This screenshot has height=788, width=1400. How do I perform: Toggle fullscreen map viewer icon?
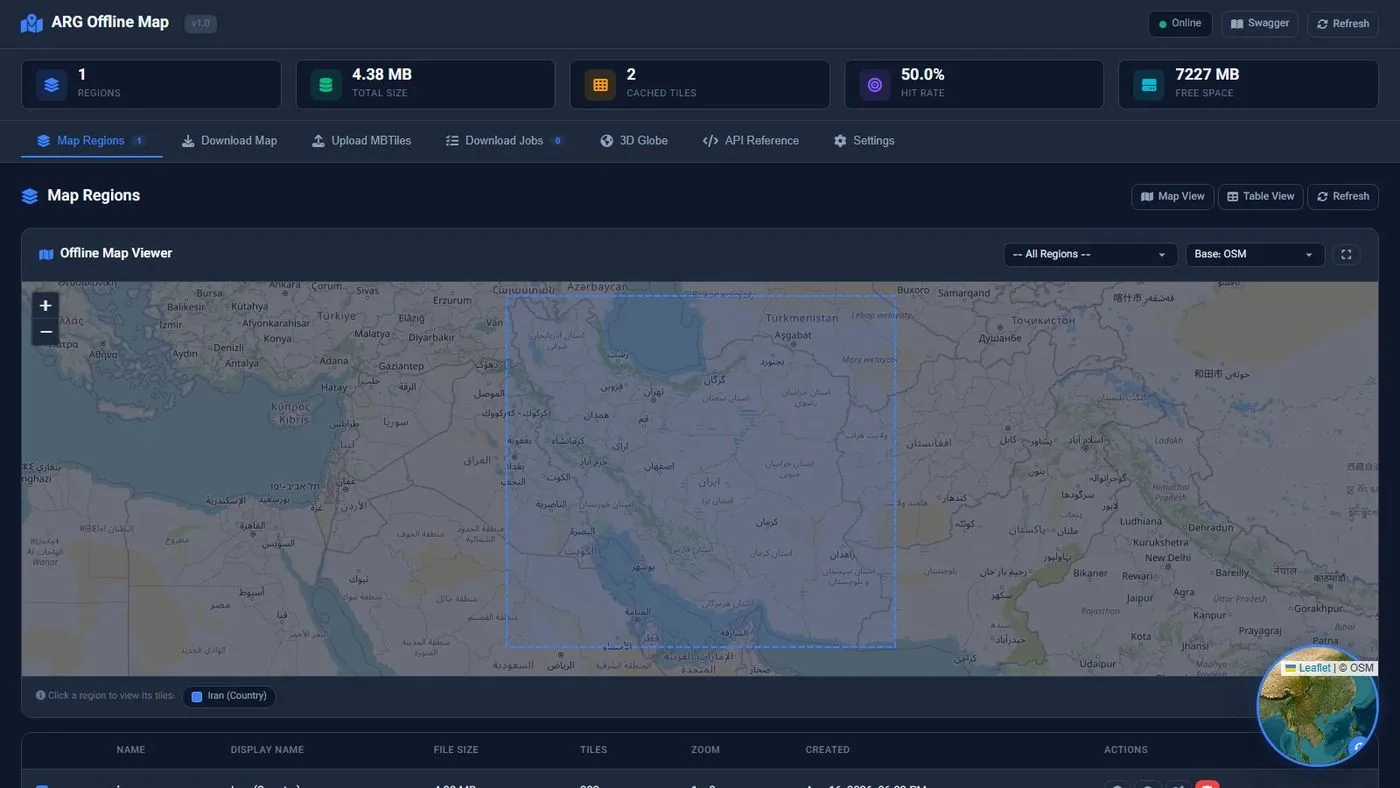click(1346, 255)
